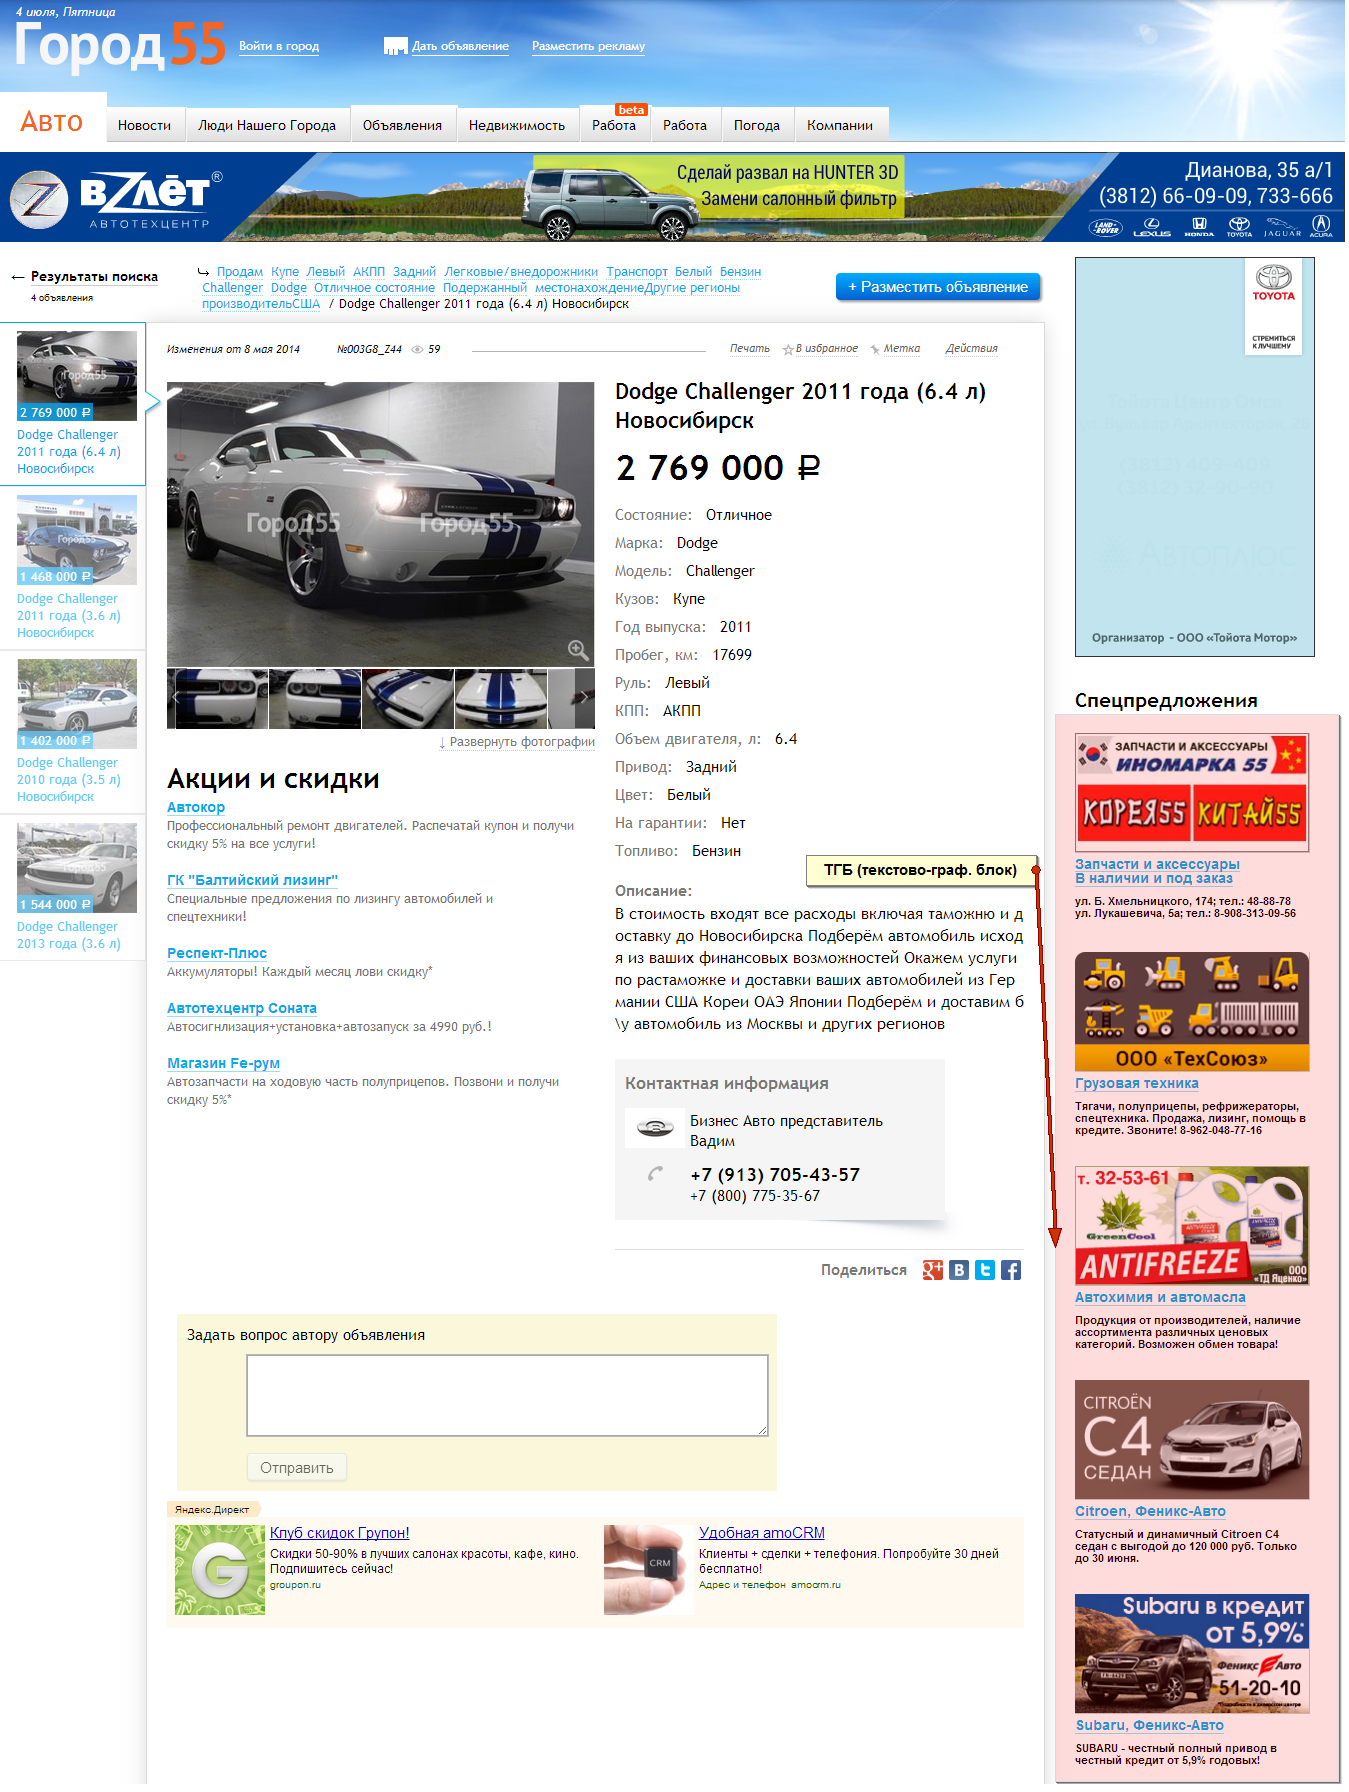Share via VKontakte icon
Viewport: 1349px width, 1792px height.
(959, 1270)
